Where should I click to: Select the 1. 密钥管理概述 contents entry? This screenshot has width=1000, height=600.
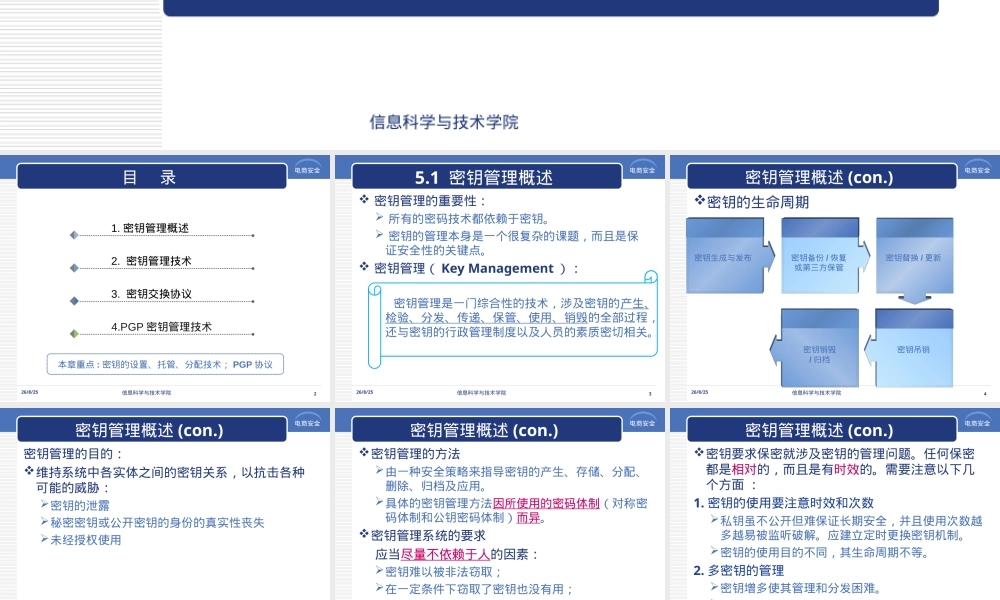(x=149, y=228)
